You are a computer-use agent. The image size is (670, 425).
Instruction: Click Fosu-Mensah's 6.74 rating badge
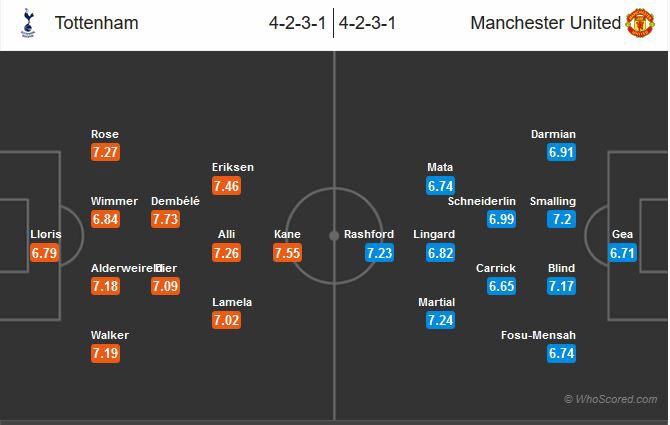pos(561,353)
